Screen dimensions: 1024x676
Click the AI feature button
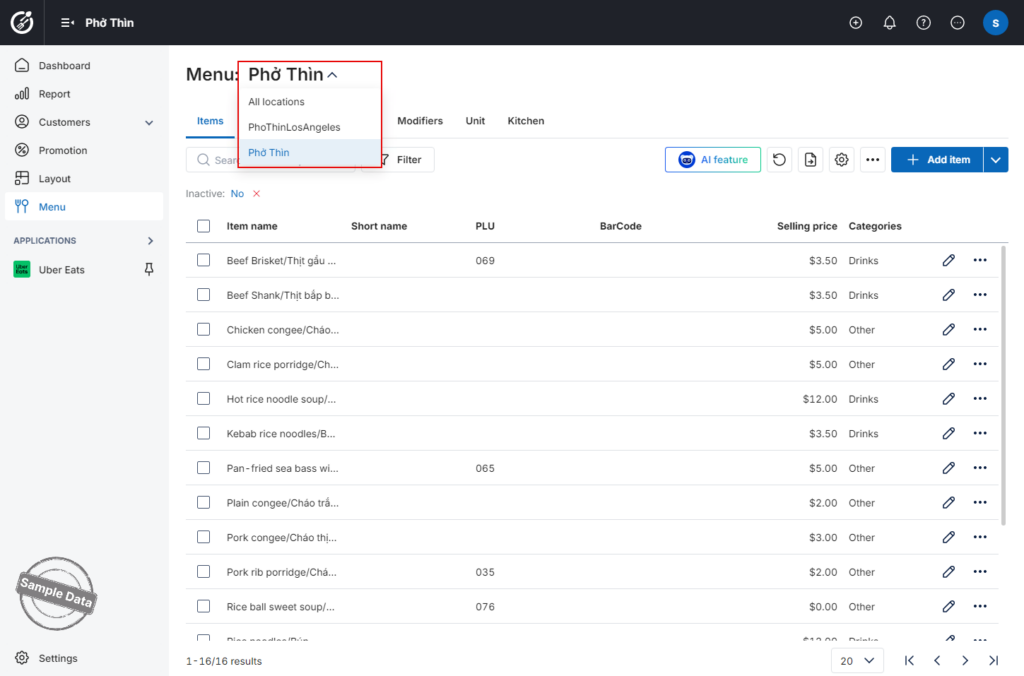coord(712,159)
